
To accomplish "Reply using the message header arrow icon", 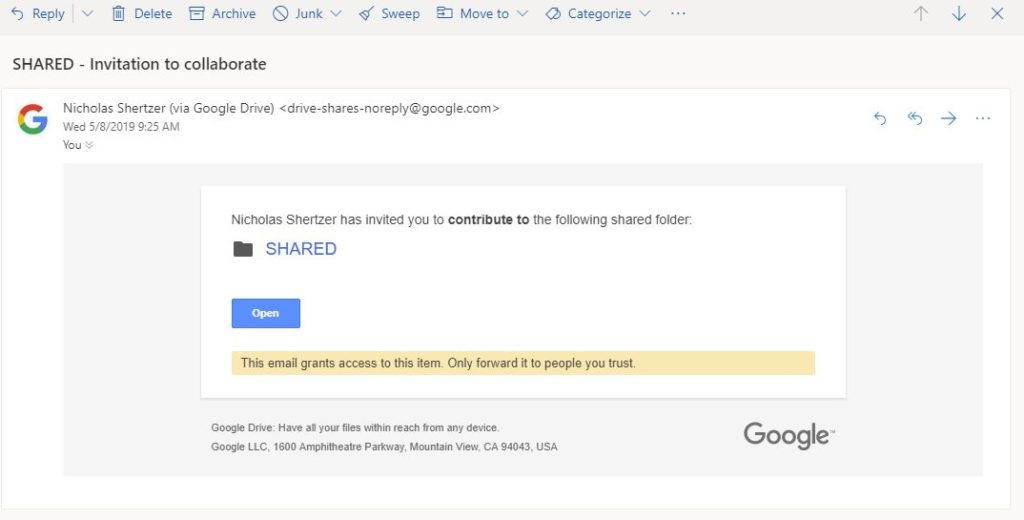I will coord(880,118).
